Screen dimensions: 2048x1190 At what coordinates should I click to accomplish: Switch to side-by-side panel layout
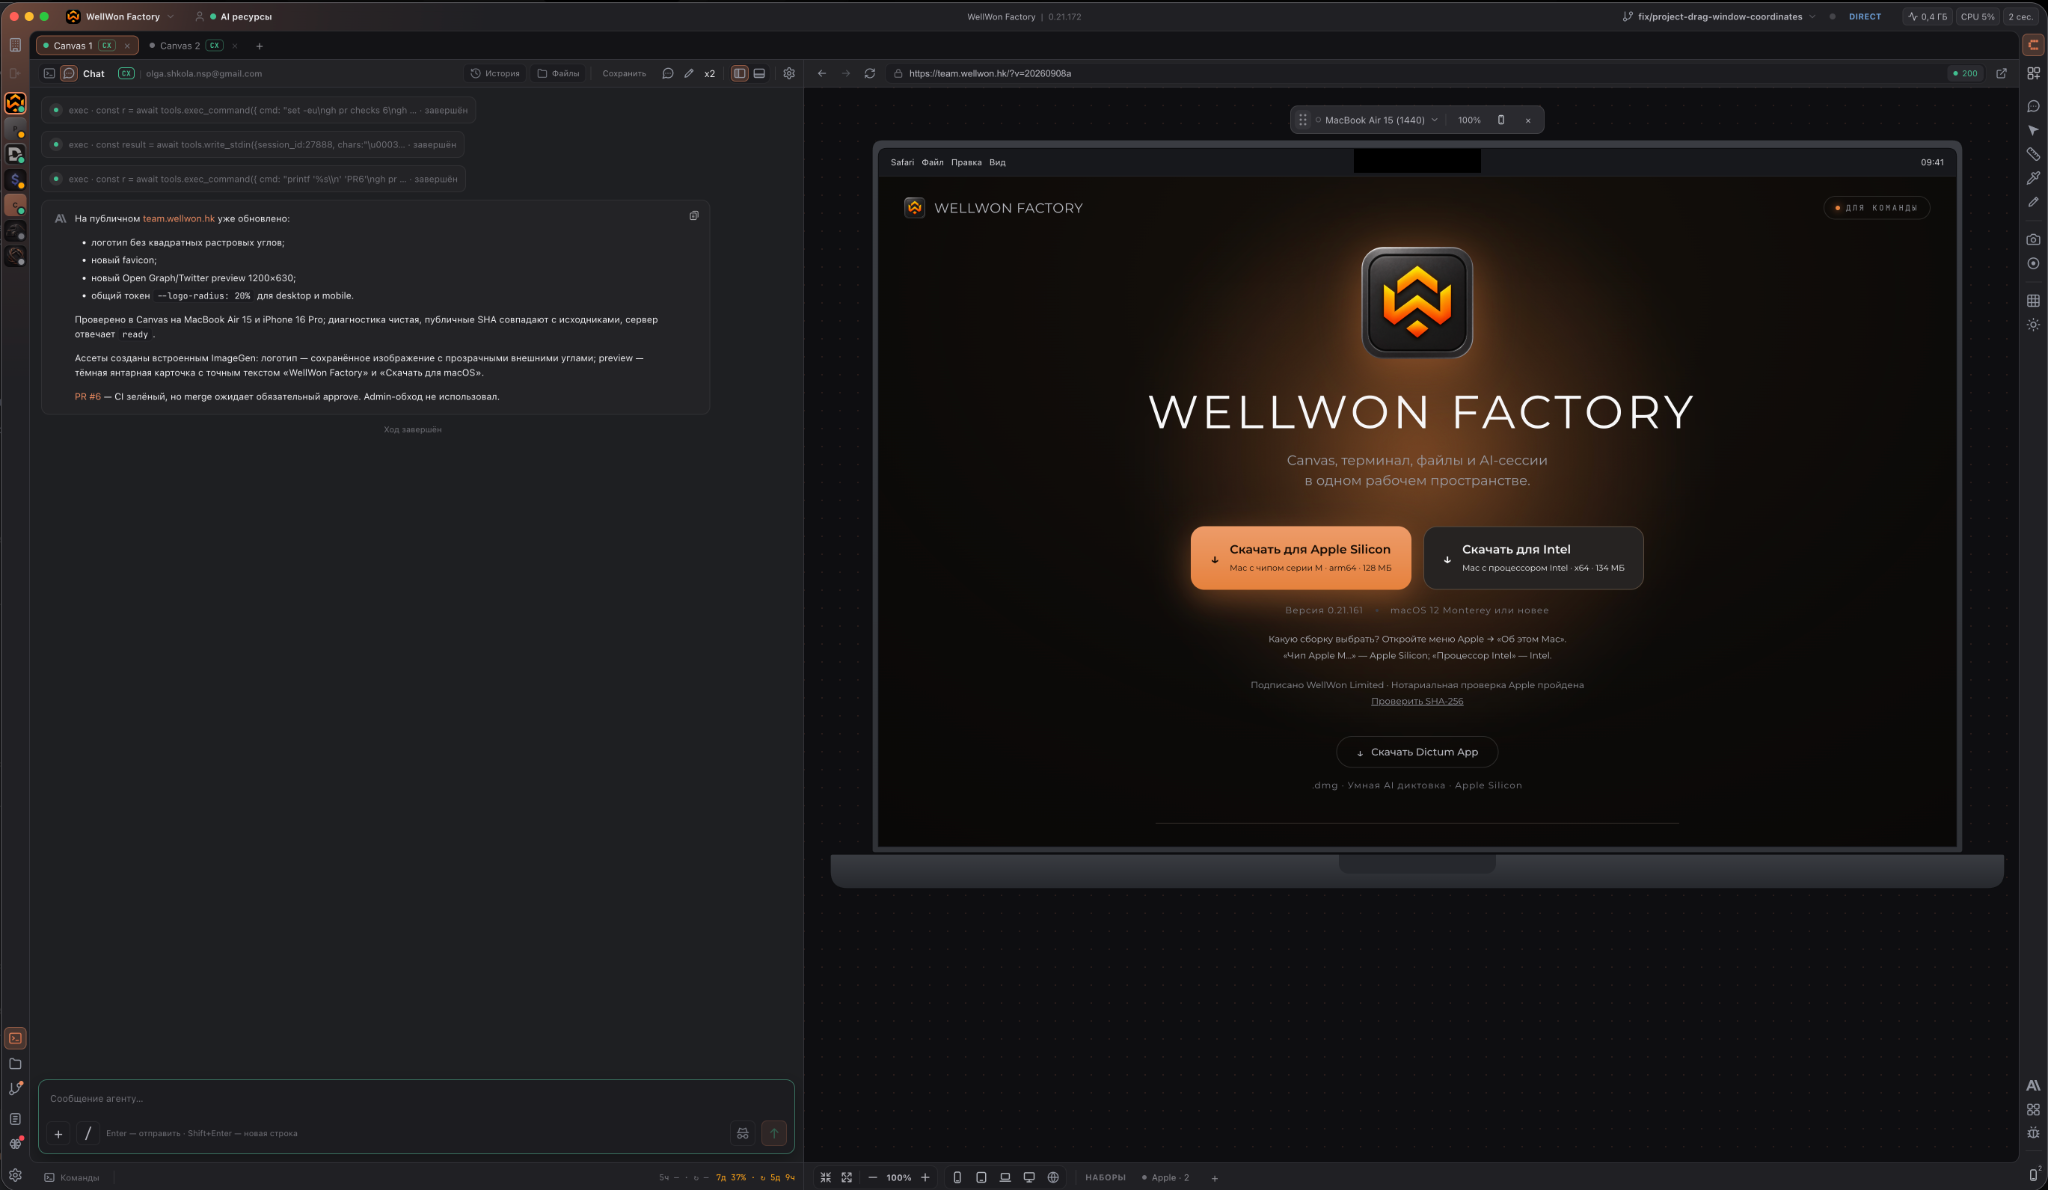(x=740, y=73)
